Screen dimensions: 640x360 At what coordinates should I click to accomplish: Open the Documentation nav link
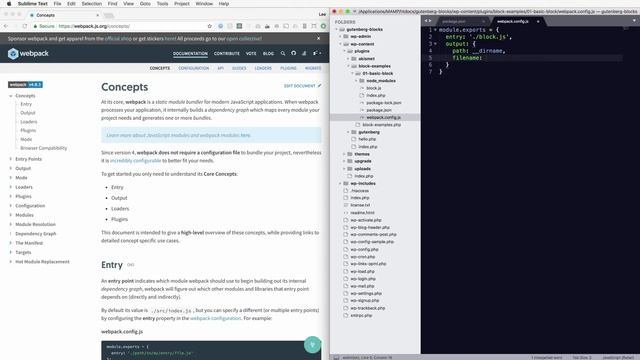[x=190, y=53]
